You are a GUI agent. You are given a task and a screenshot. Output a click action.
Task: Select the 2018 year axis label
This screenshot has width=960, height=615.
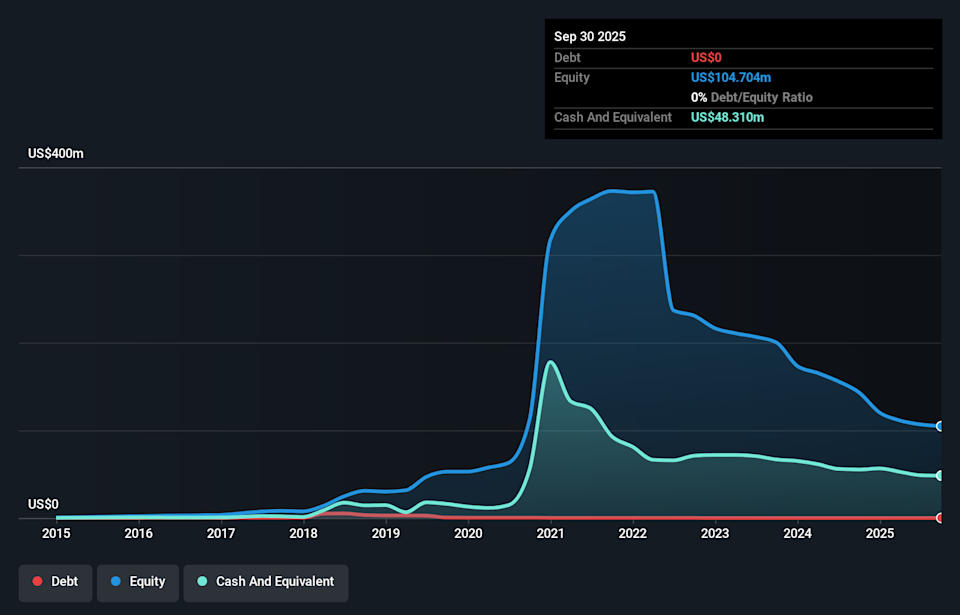tap(303, 534)
